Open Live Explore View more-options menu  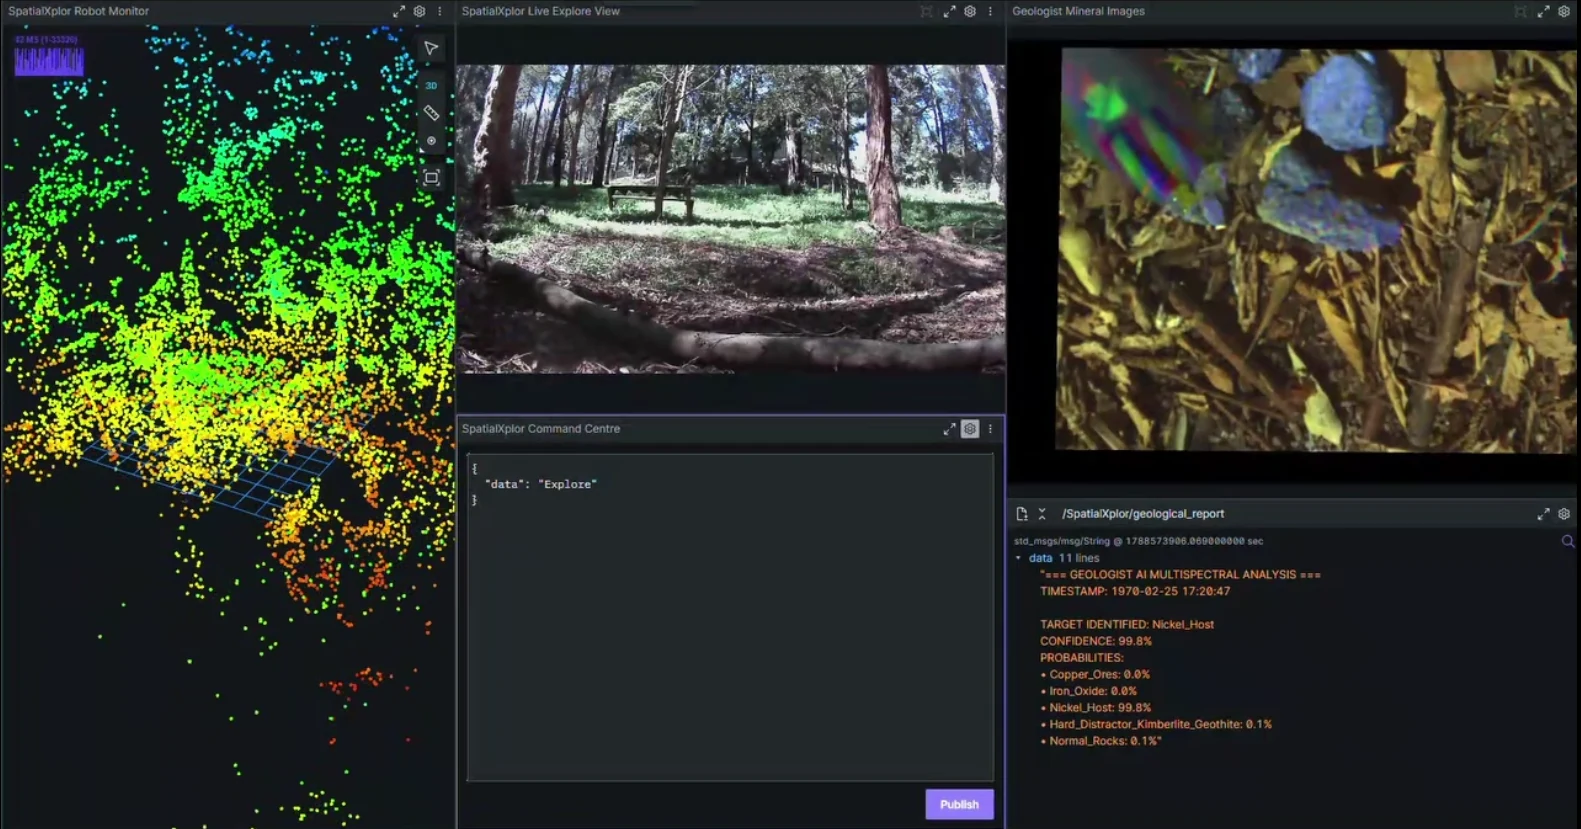tap(990, 11)
